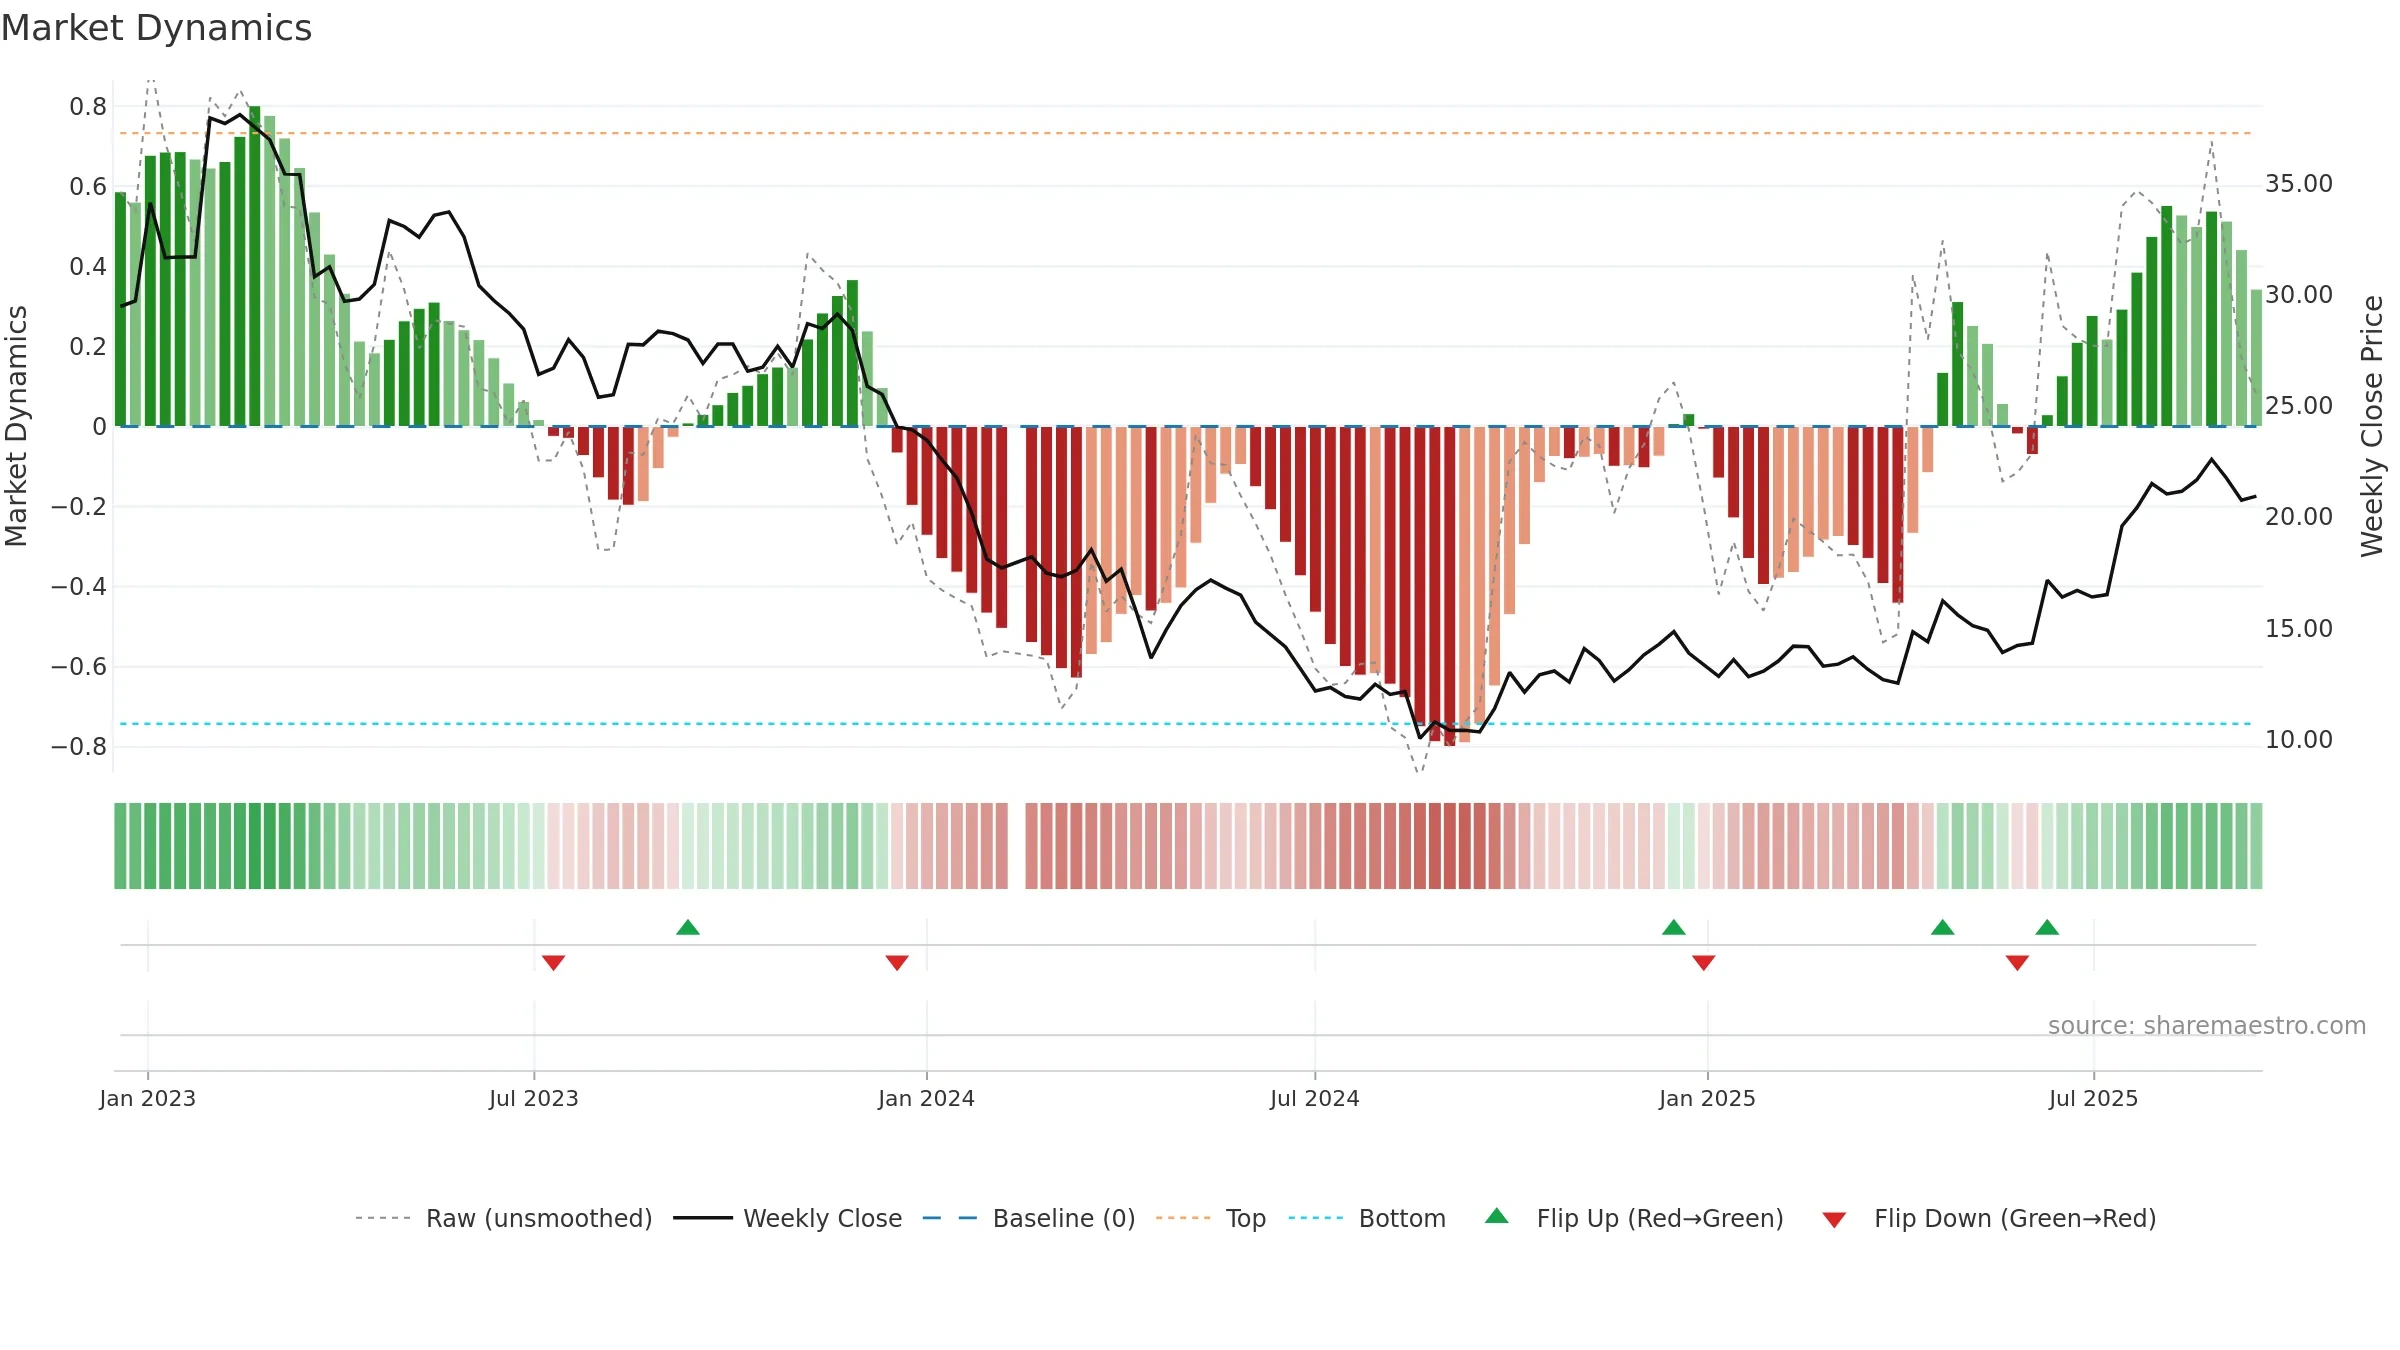Click the gap in the heat strip after Jan 2024
The image size is (2400, 1350).
point(1017,846)
